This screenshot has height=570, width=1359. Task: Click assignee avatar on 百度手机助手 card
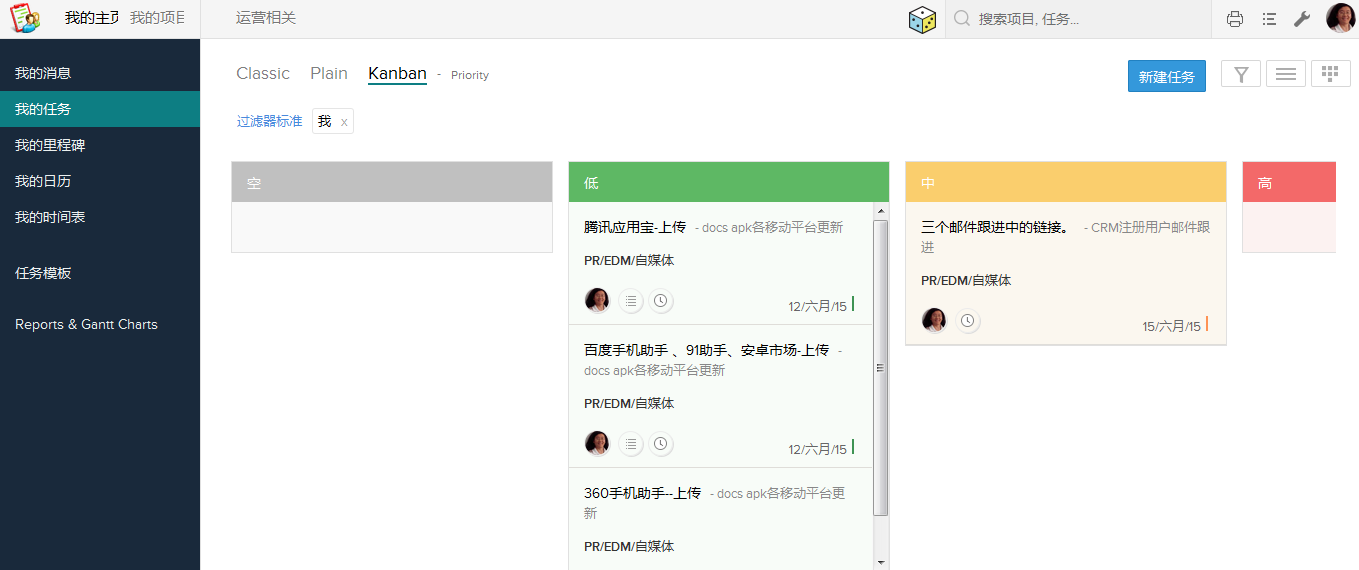coord(597,443)
